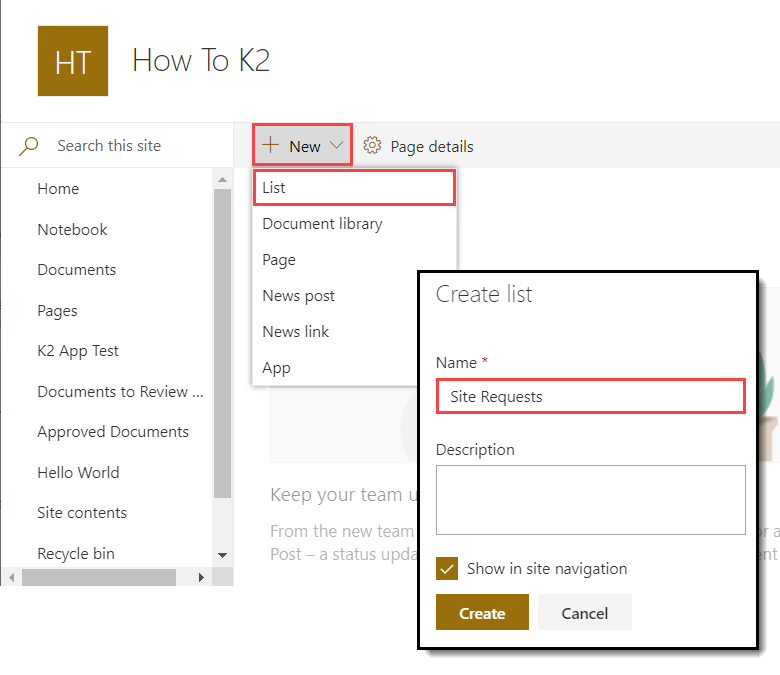780x675 pixels.
Task: Open Notebook navigation link
Action: pos(72,230)
